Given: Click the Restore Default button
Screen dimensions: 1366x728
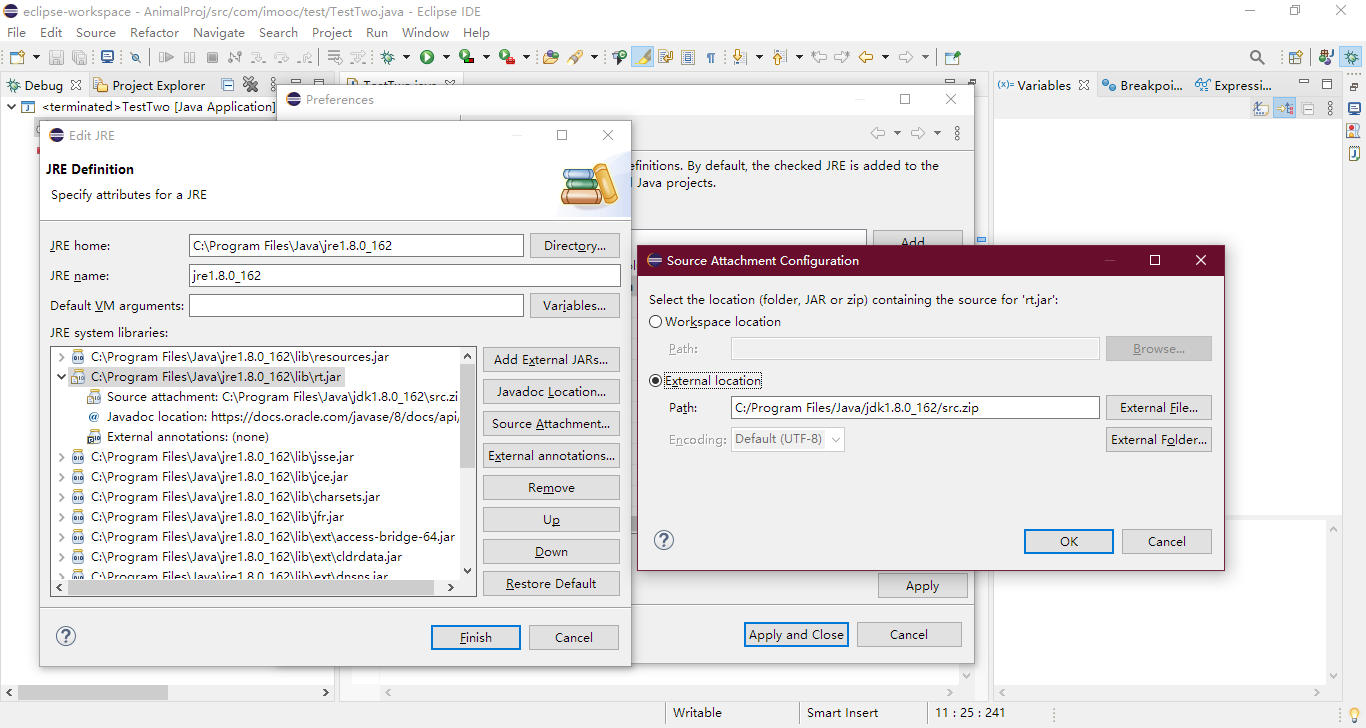Looking at the screenshot, I should click(551, 583).
